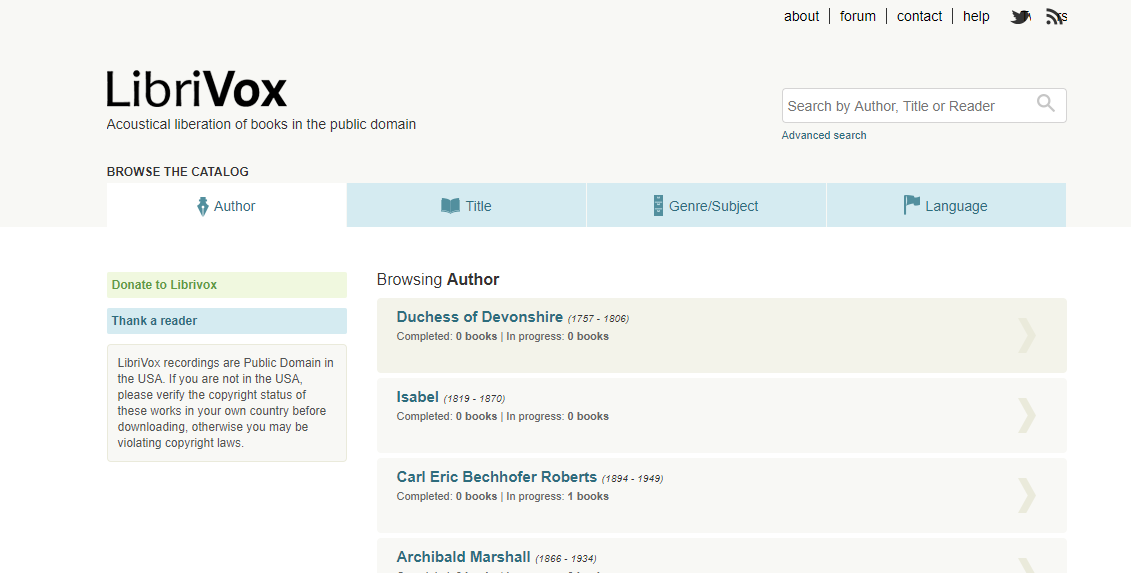Open the LibriVox Twitter icon

[x=1021, y=17]
